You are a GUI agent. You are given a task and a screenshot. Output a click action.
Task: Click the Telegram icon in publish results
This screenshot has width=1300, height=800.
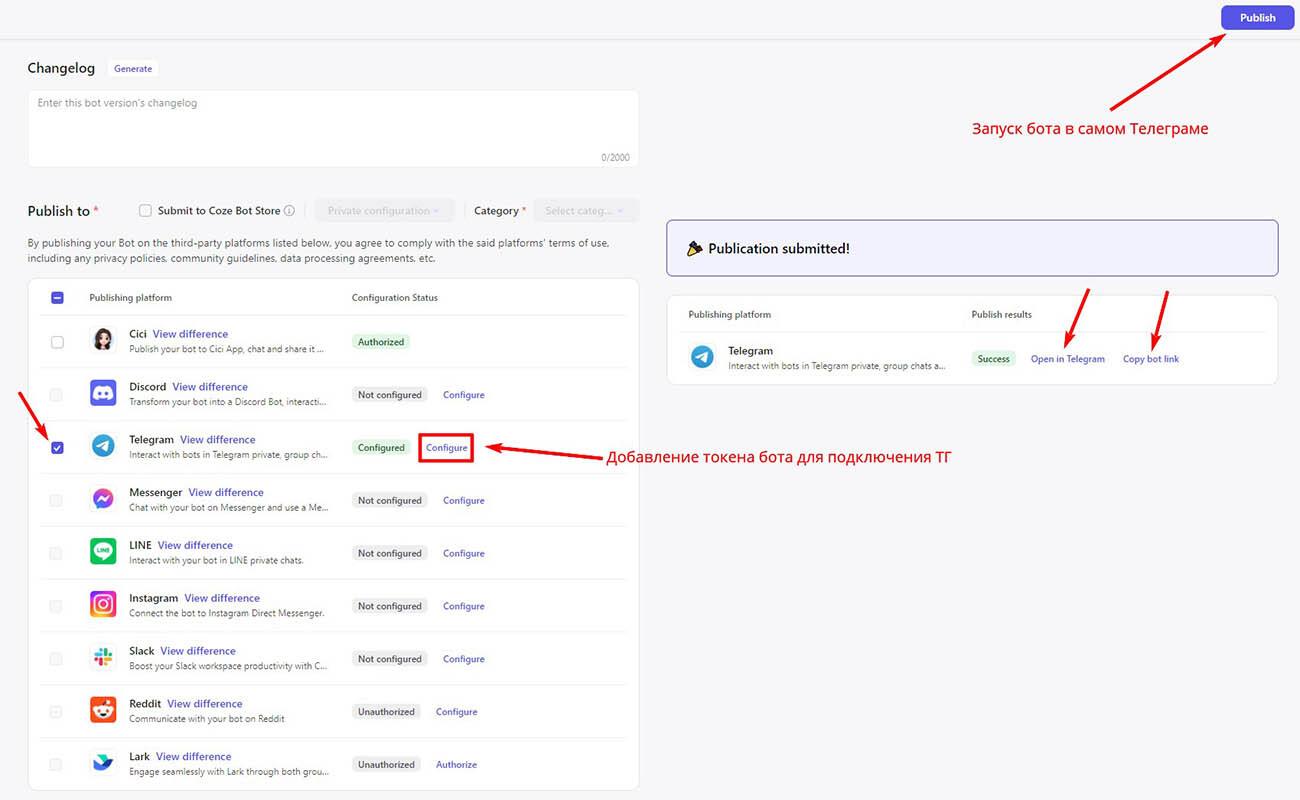tap(703, 358)
